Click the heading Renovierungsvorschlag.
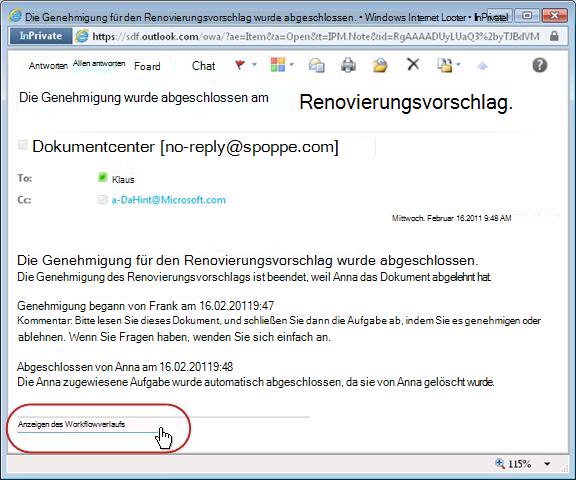576x480 pixels. [406, 102]
